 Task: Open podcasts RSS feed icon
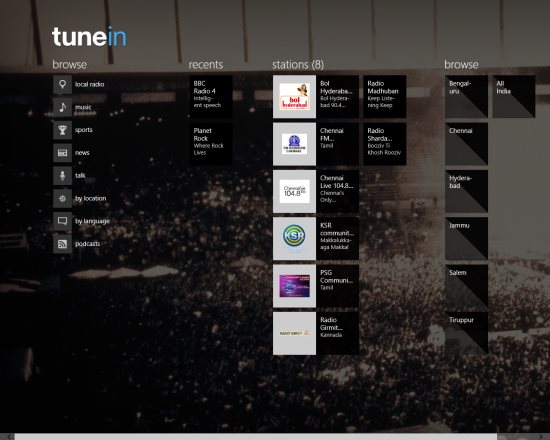62,244
